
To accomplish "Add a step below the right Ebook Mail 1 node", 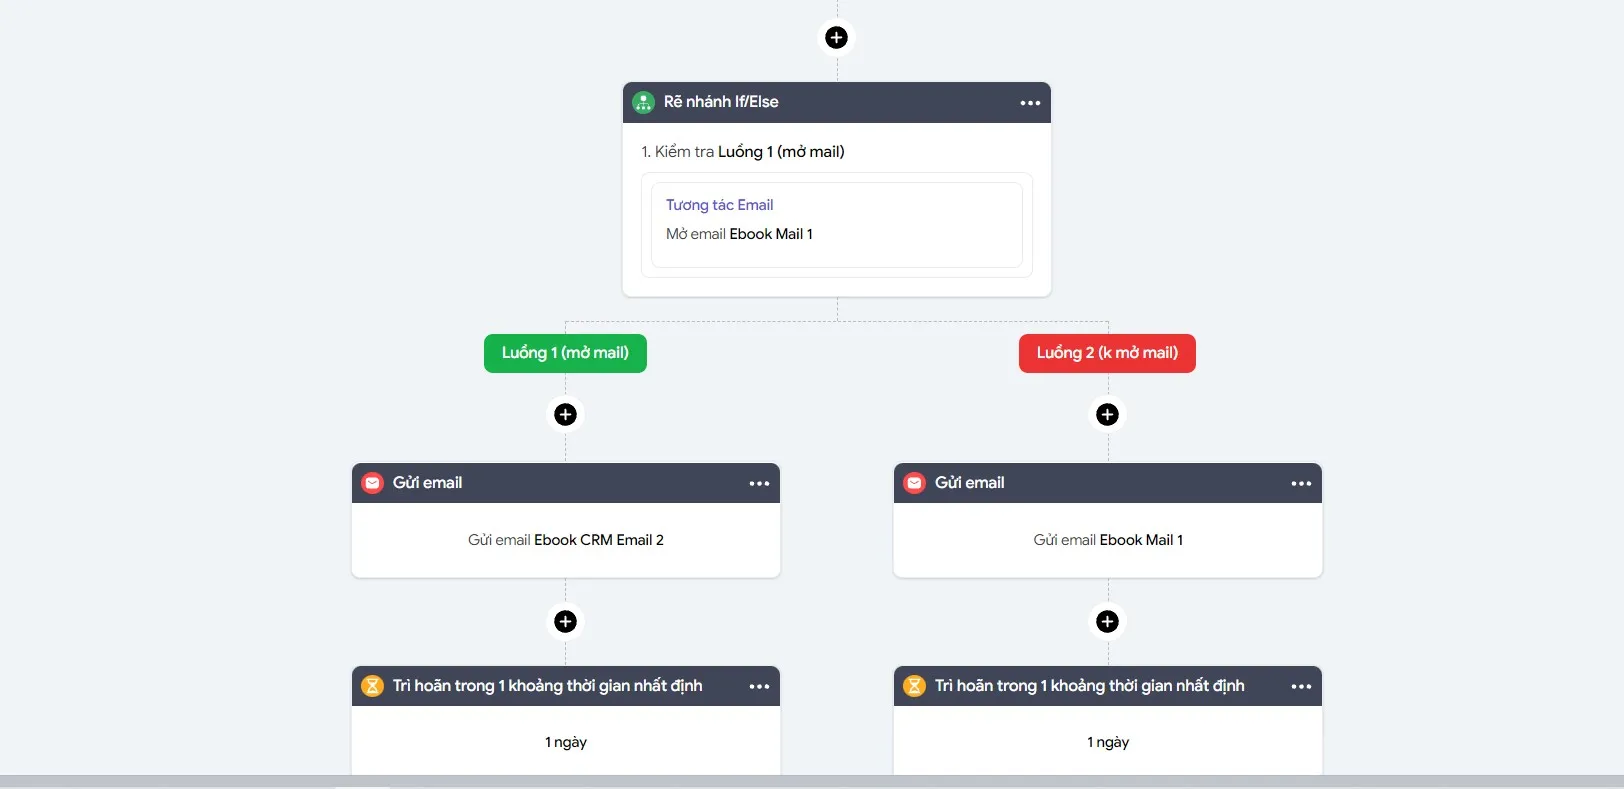I will tap(1107, 622).
